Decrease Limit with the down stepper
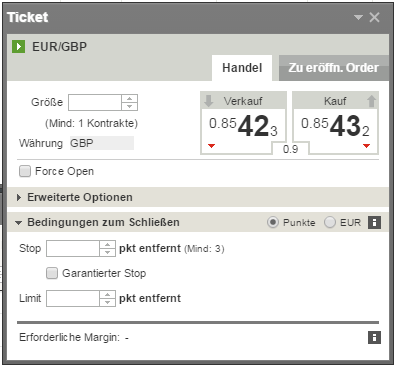394x365 pixels. pyautogui.click(x=107, y=302)
